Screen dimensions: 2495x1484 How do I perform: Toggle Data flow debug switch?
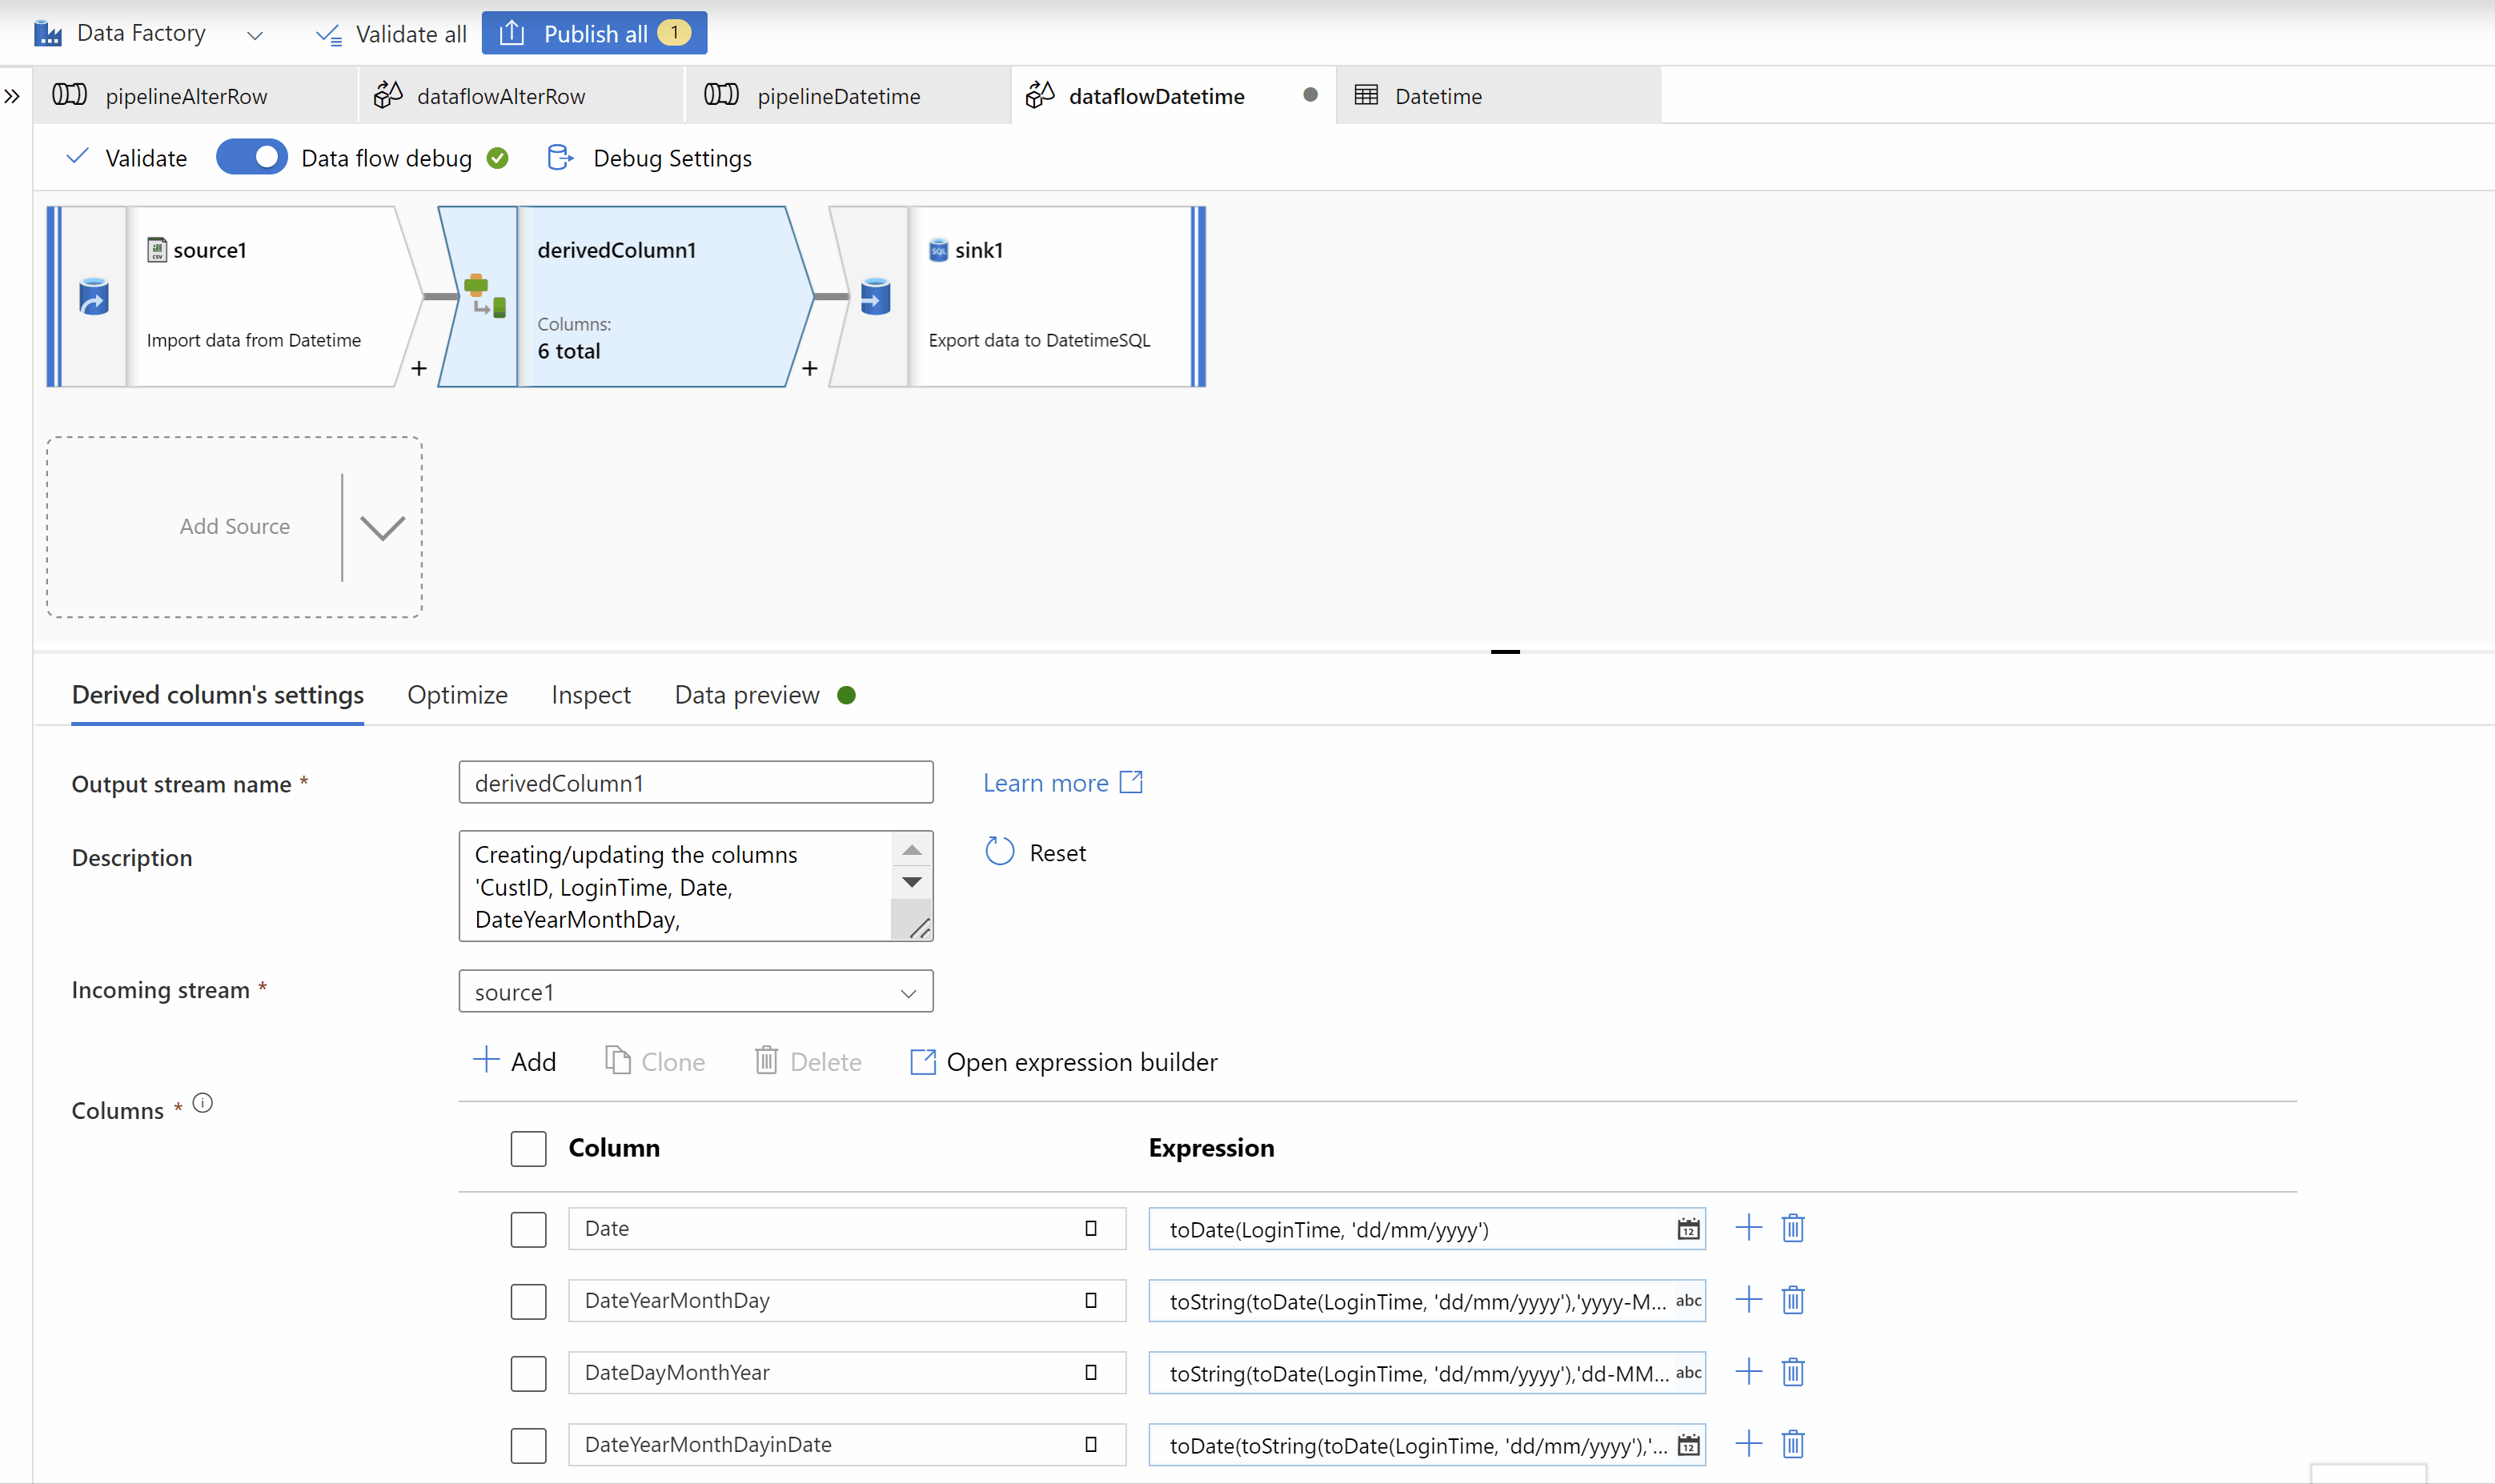pos(252,158)
